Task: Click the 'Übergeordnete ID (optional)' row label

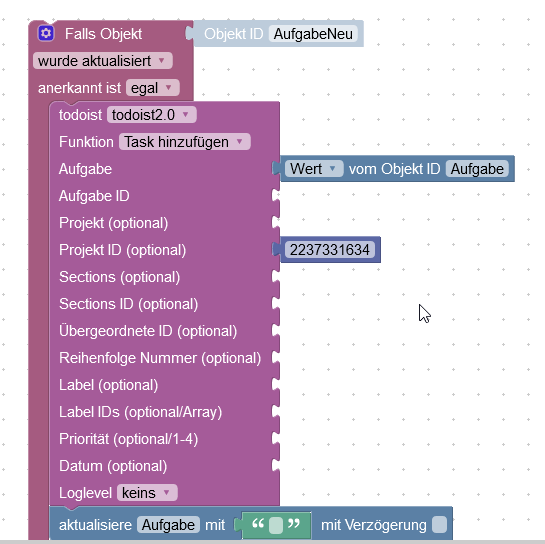Action: click(x=148, y=331)
